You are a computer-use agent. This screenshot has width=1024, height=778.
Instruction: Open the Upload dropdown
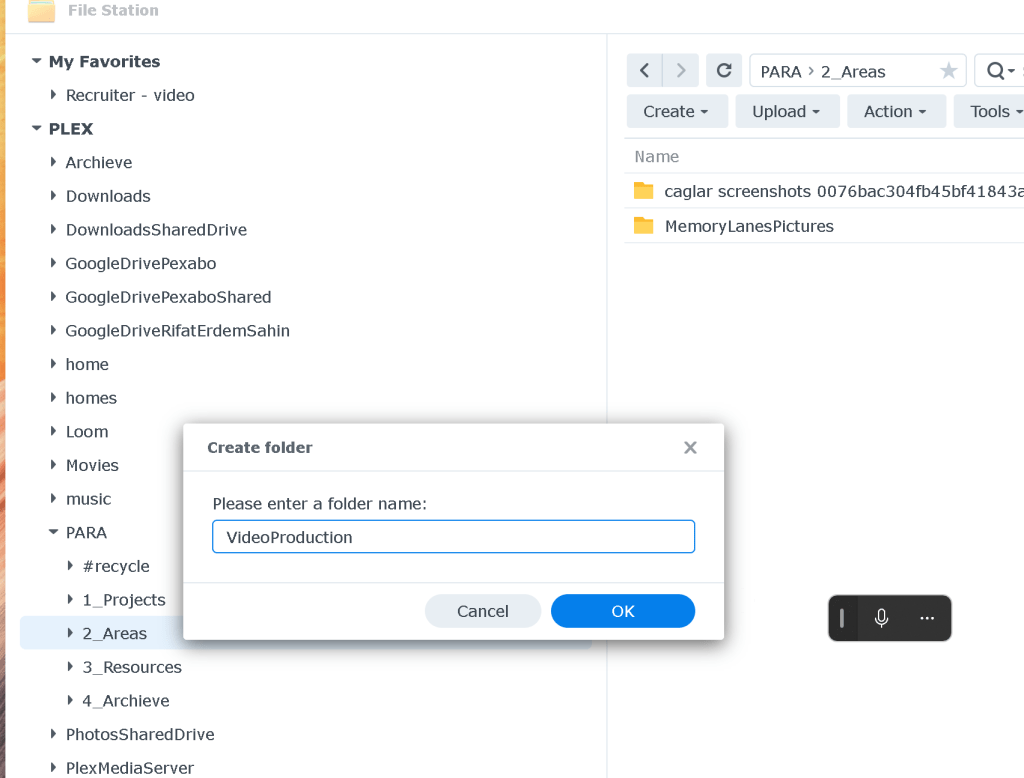(x=787, y=112)
